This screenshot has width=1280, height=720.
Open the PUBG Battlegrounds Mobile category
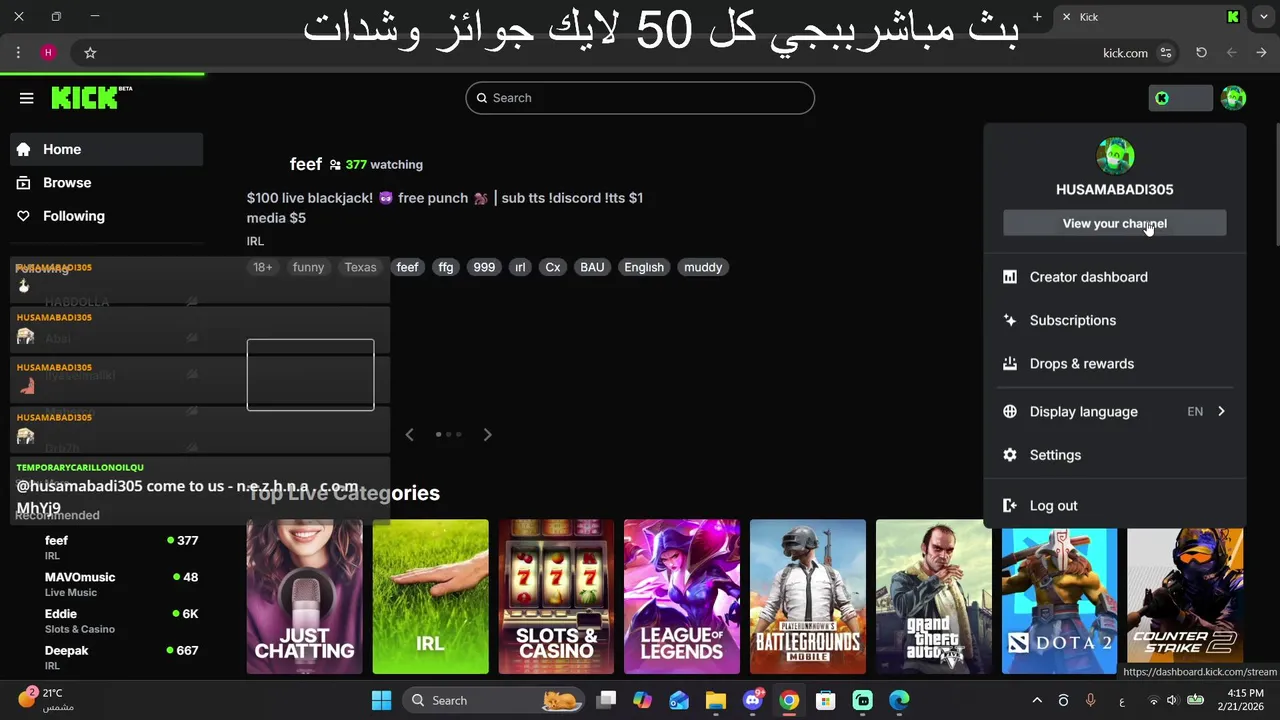pyautogui.click(x=808, y=597)
